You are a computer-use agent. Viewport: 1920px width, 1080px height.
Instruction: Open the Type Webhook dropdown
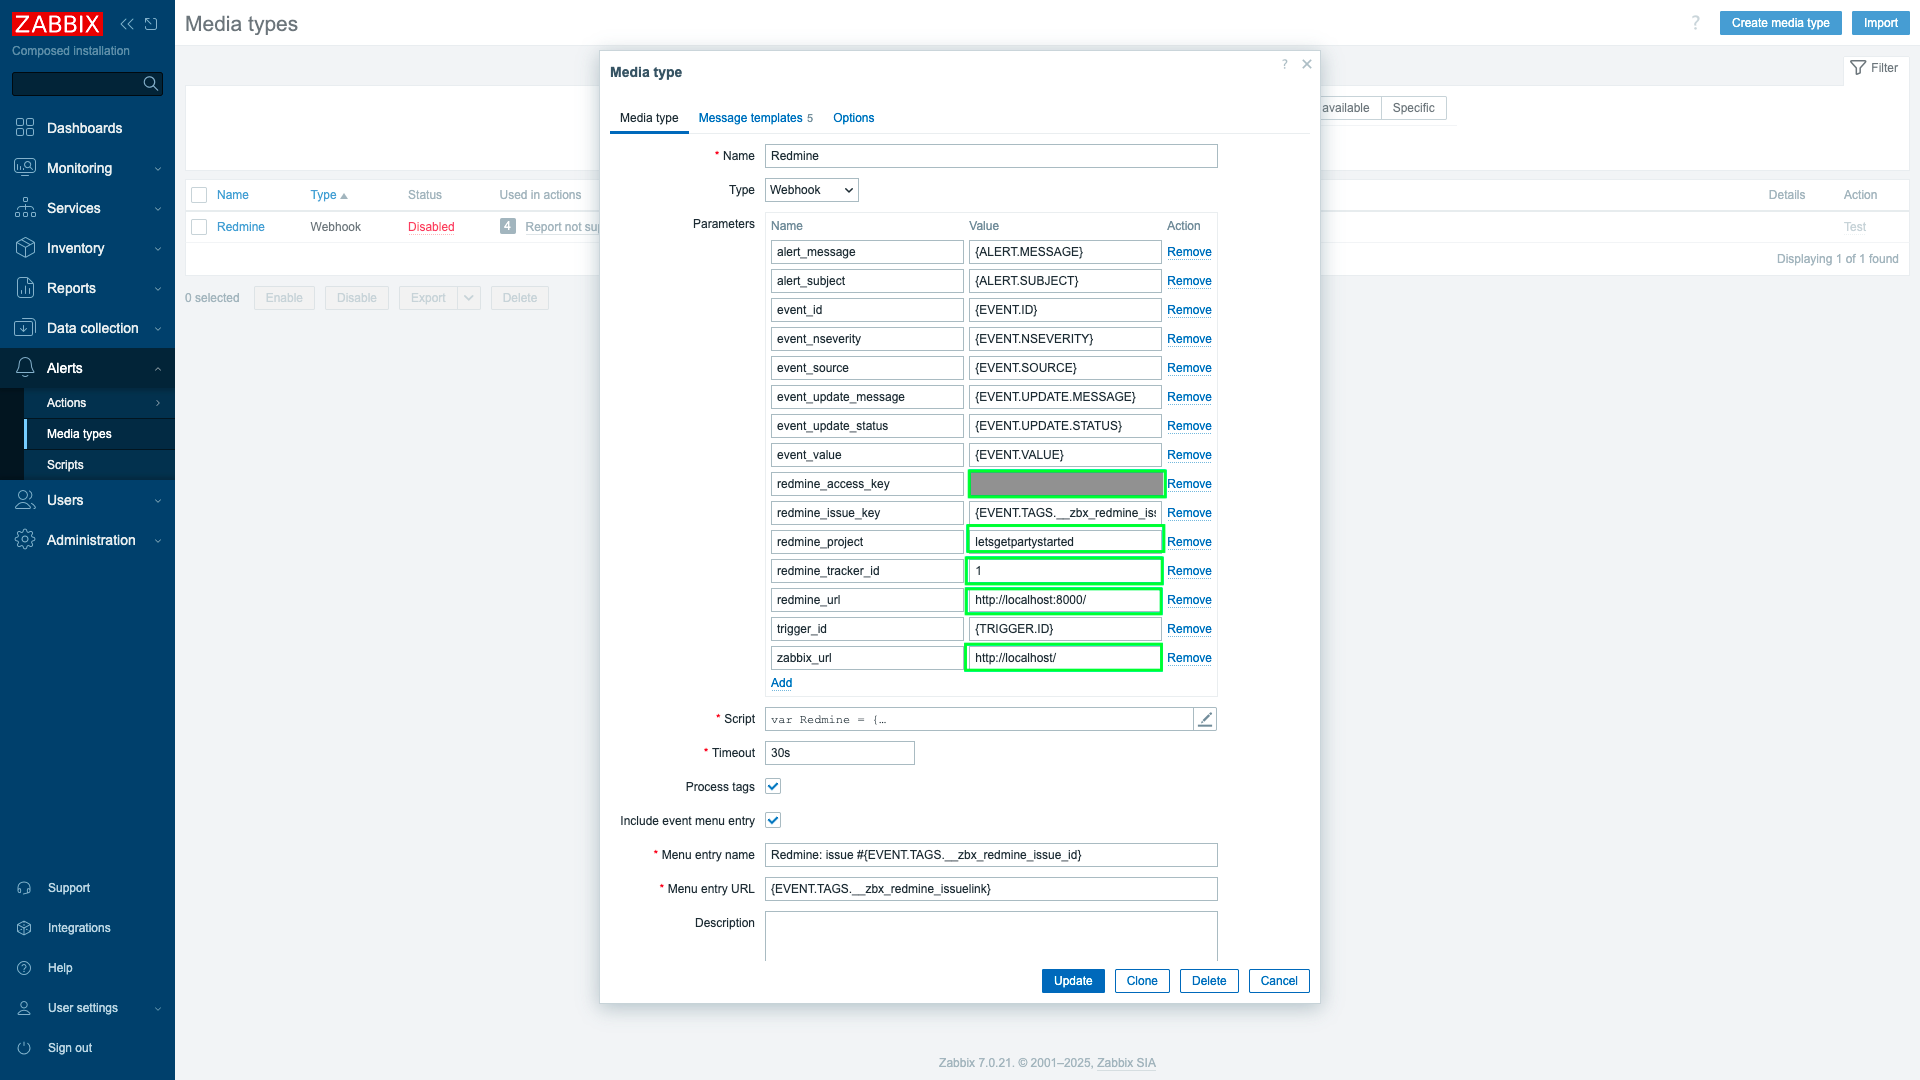[811, 190]
